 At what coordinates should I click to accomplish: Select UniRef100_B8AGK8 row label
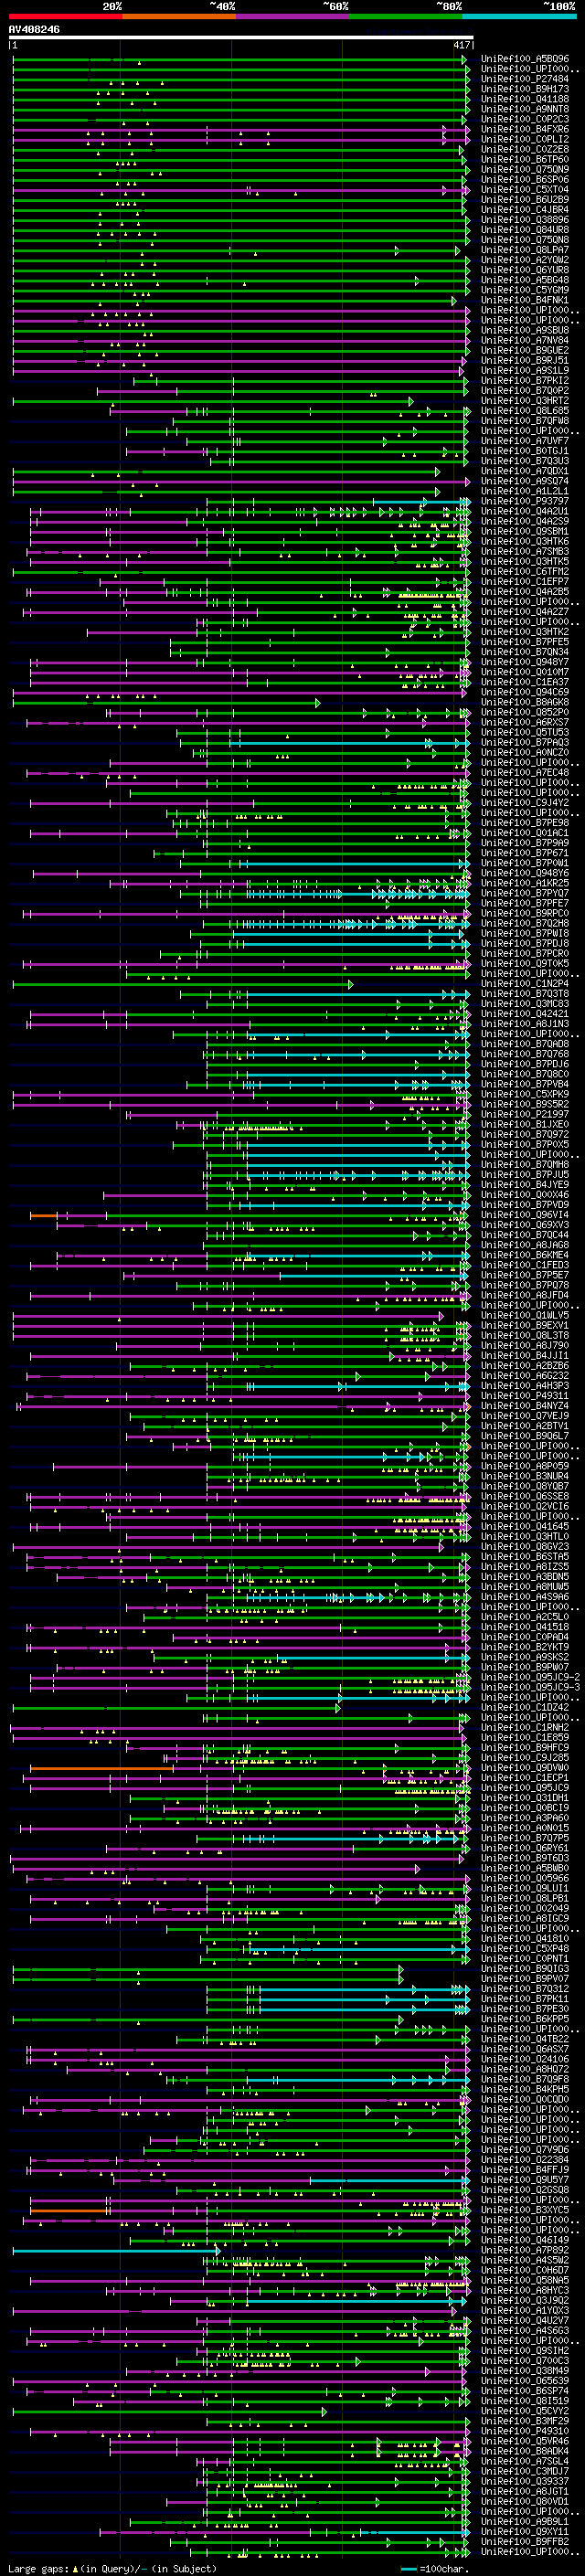pyautogui.click(x=525, y=702)
